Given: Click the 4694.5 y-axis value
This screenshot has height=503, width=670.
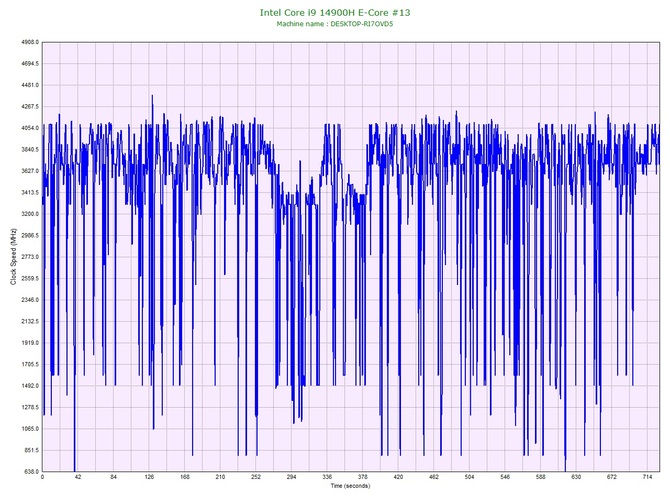Looking at the screenshot, I should tap(30, 64).
